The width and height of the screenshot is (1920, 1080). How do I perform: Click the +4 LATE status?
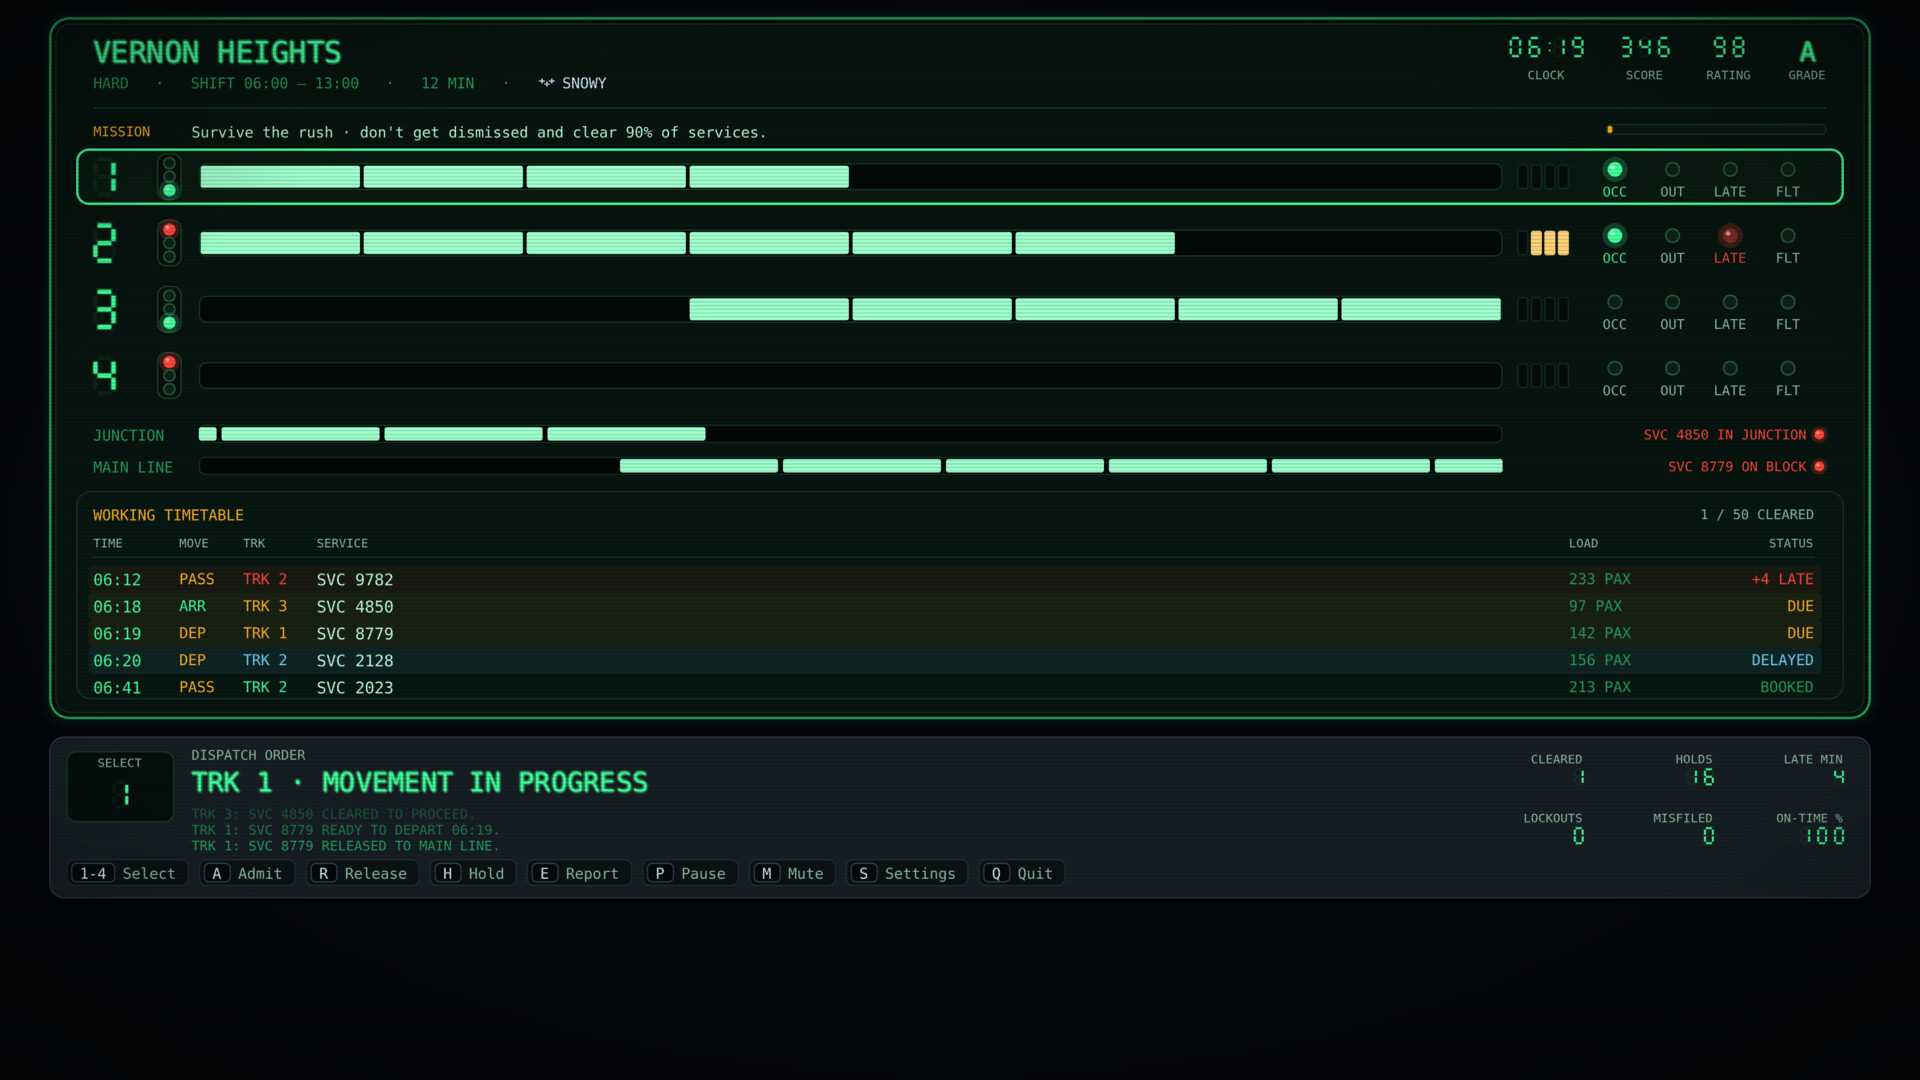pos(1782,580)
